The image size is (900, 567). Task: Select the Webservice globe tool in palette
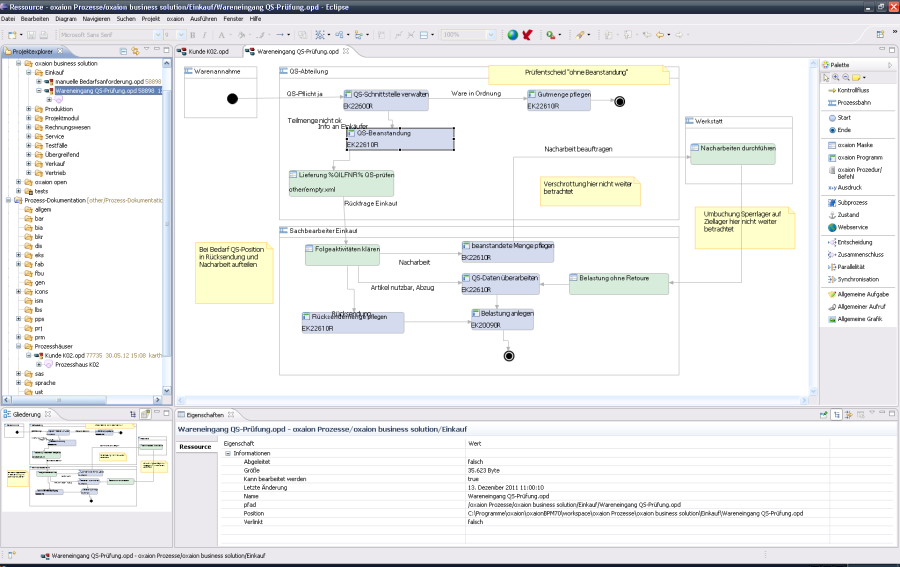pyautogui.click(x=848, y=227)
